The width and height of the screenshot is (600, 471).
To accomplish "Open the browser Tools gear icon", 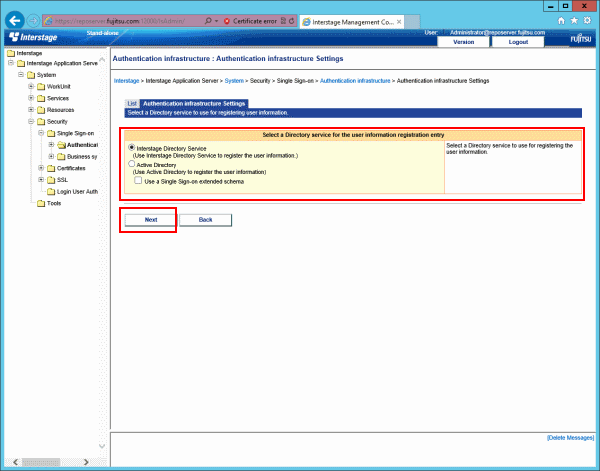I will (587, 21).
